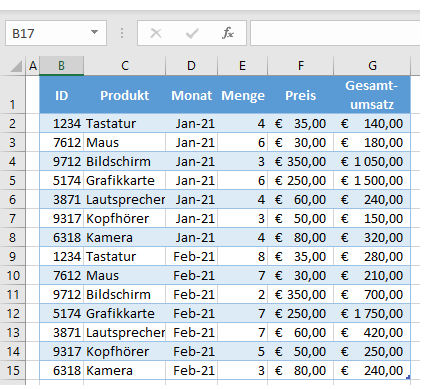Select price € 35,00 in row 2

(x=300, y=123)
